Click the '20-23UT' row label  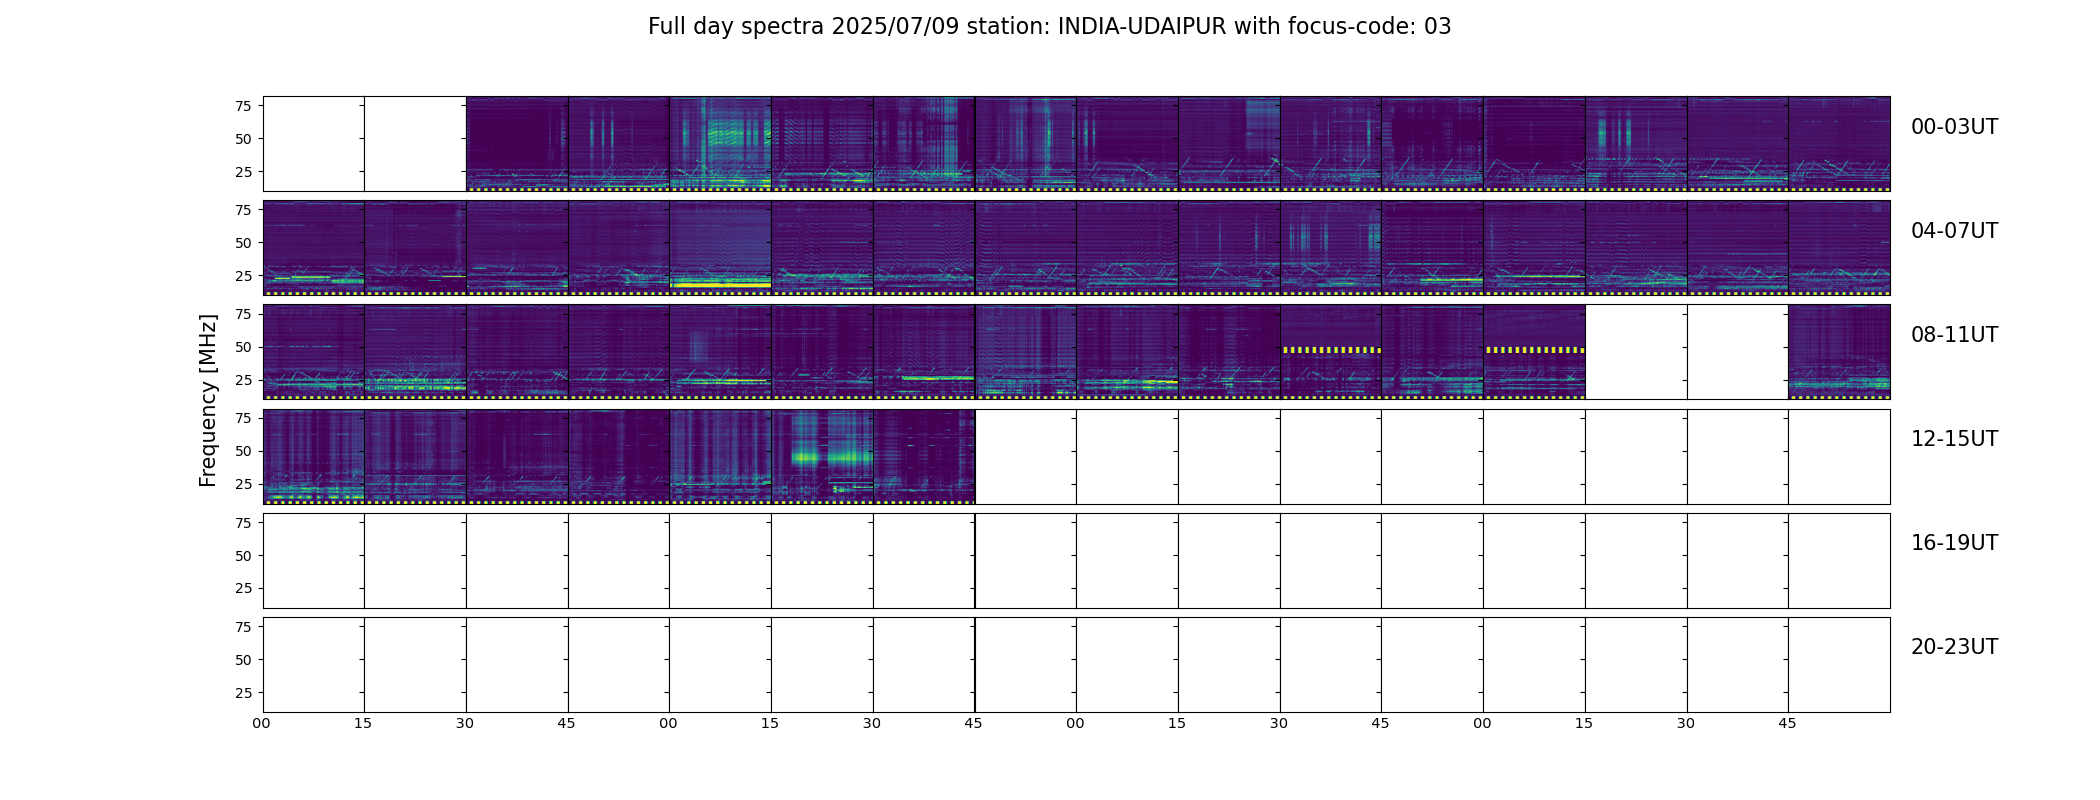coord(1954,647)
